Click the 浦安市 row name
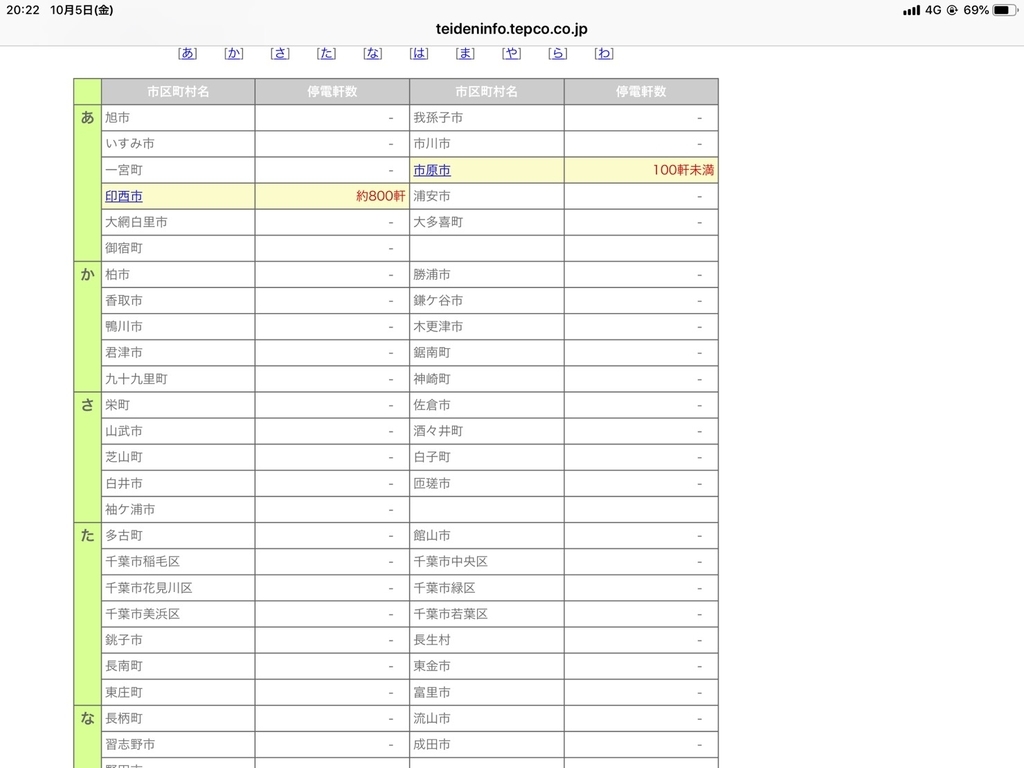1024x768 pixels. pos(432,196)
